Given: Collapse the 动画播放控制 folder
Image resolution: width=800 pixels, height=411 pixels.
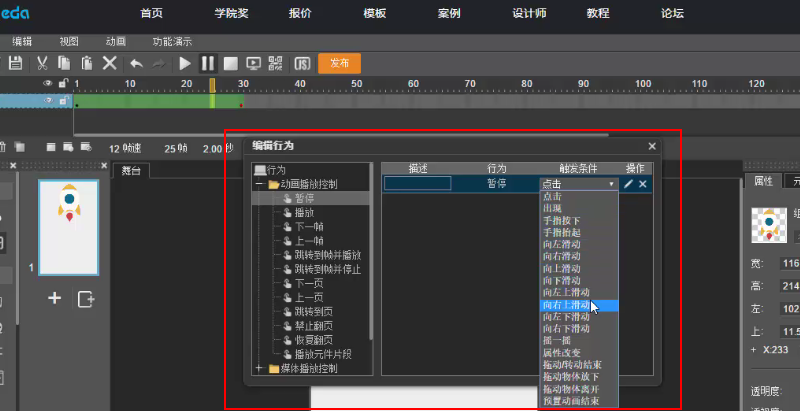Looking at the screenshot, I should pyautogui.click(x=259, y=184).
